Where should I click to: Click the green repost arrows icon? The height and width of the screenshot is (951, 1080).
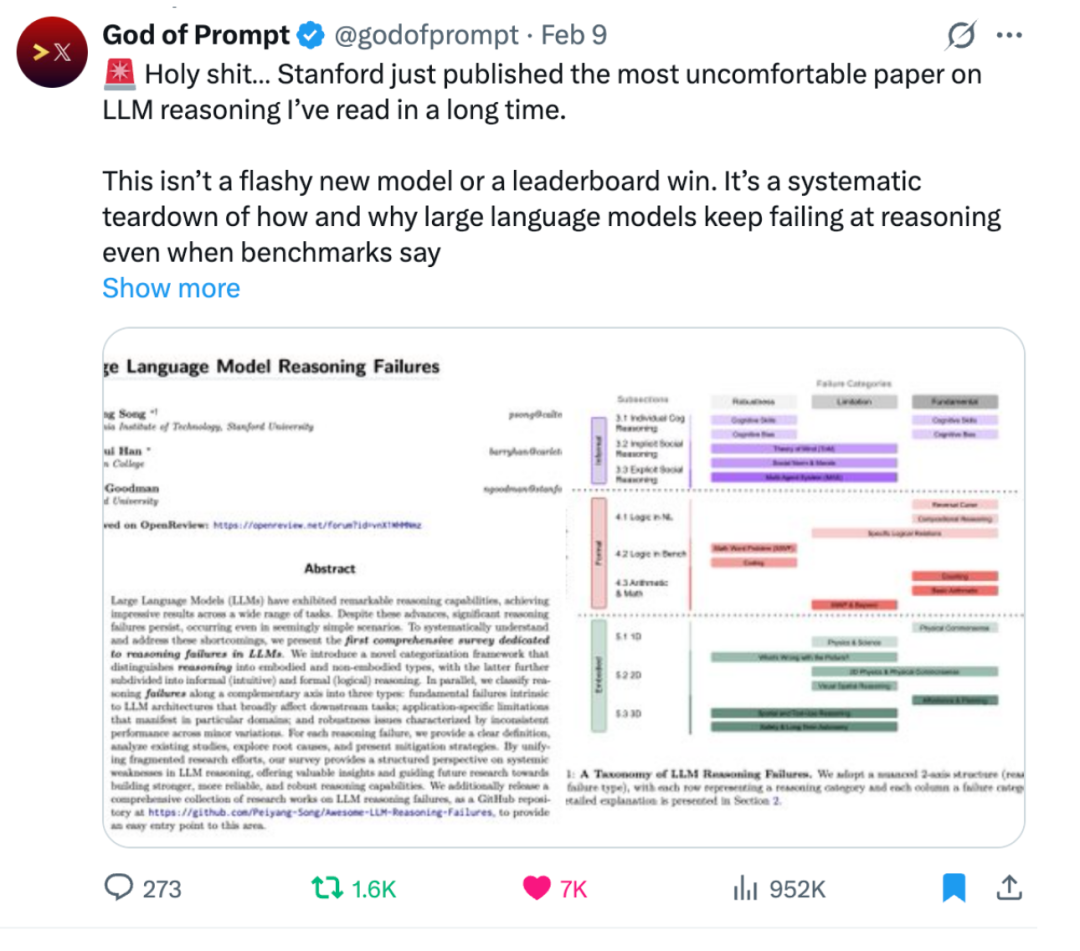tap(326, 887)
